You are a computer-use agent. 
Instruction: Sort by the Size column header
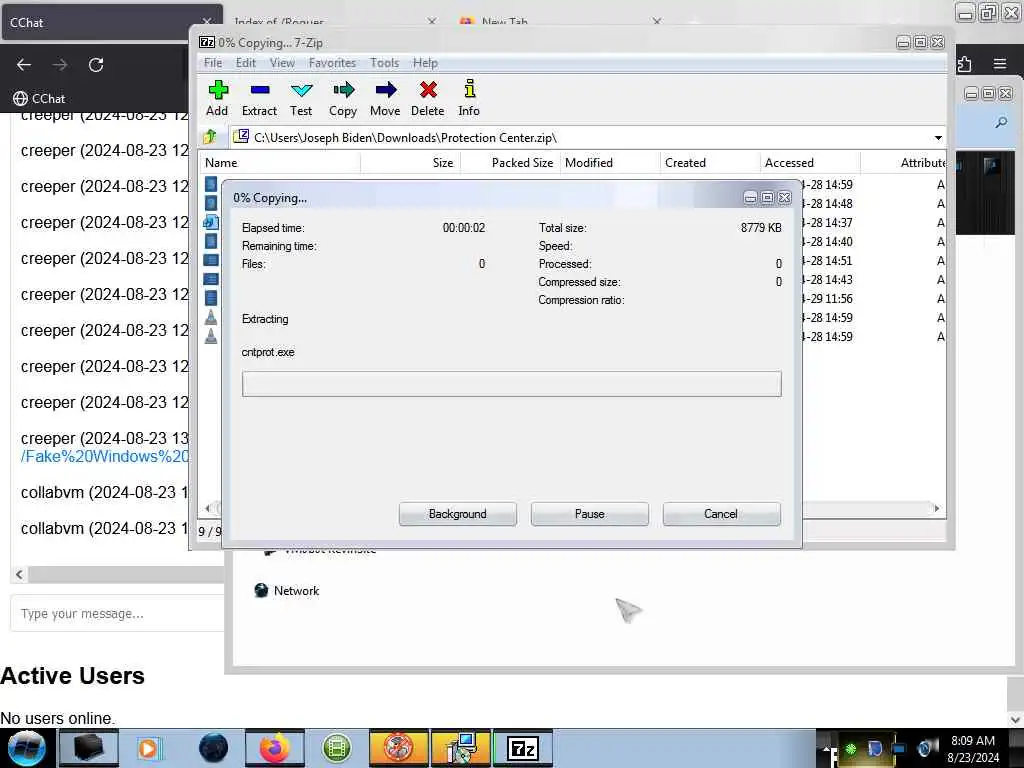[411, 163]
